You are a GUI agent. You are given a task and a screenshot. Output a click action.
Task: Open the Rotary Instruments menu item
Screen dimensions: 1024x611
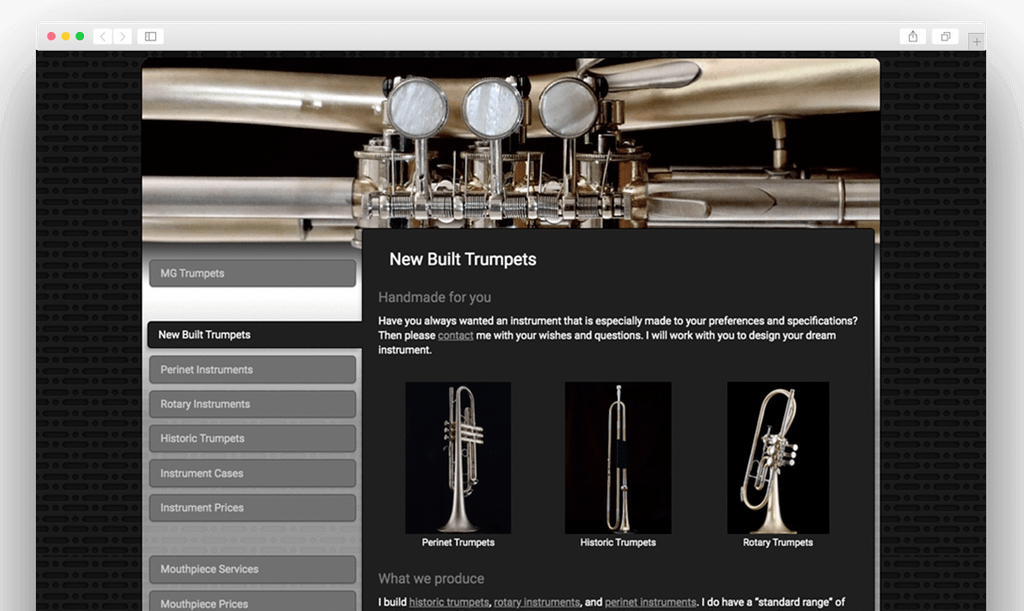click(252, 404)
